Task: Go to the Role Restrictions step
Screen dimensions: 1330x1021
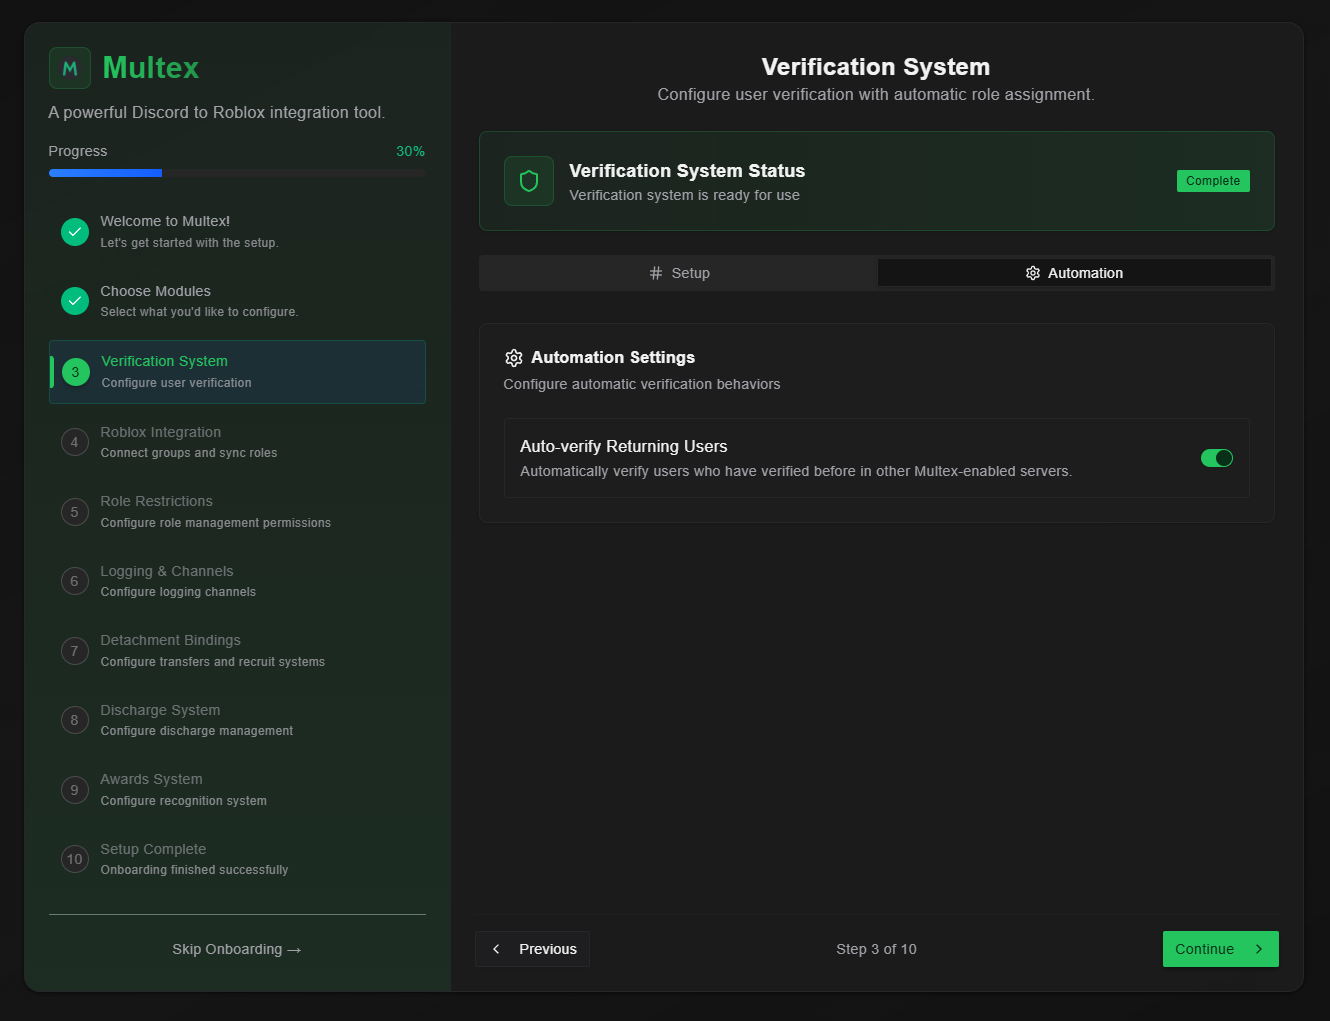Action: pos(237,512)
